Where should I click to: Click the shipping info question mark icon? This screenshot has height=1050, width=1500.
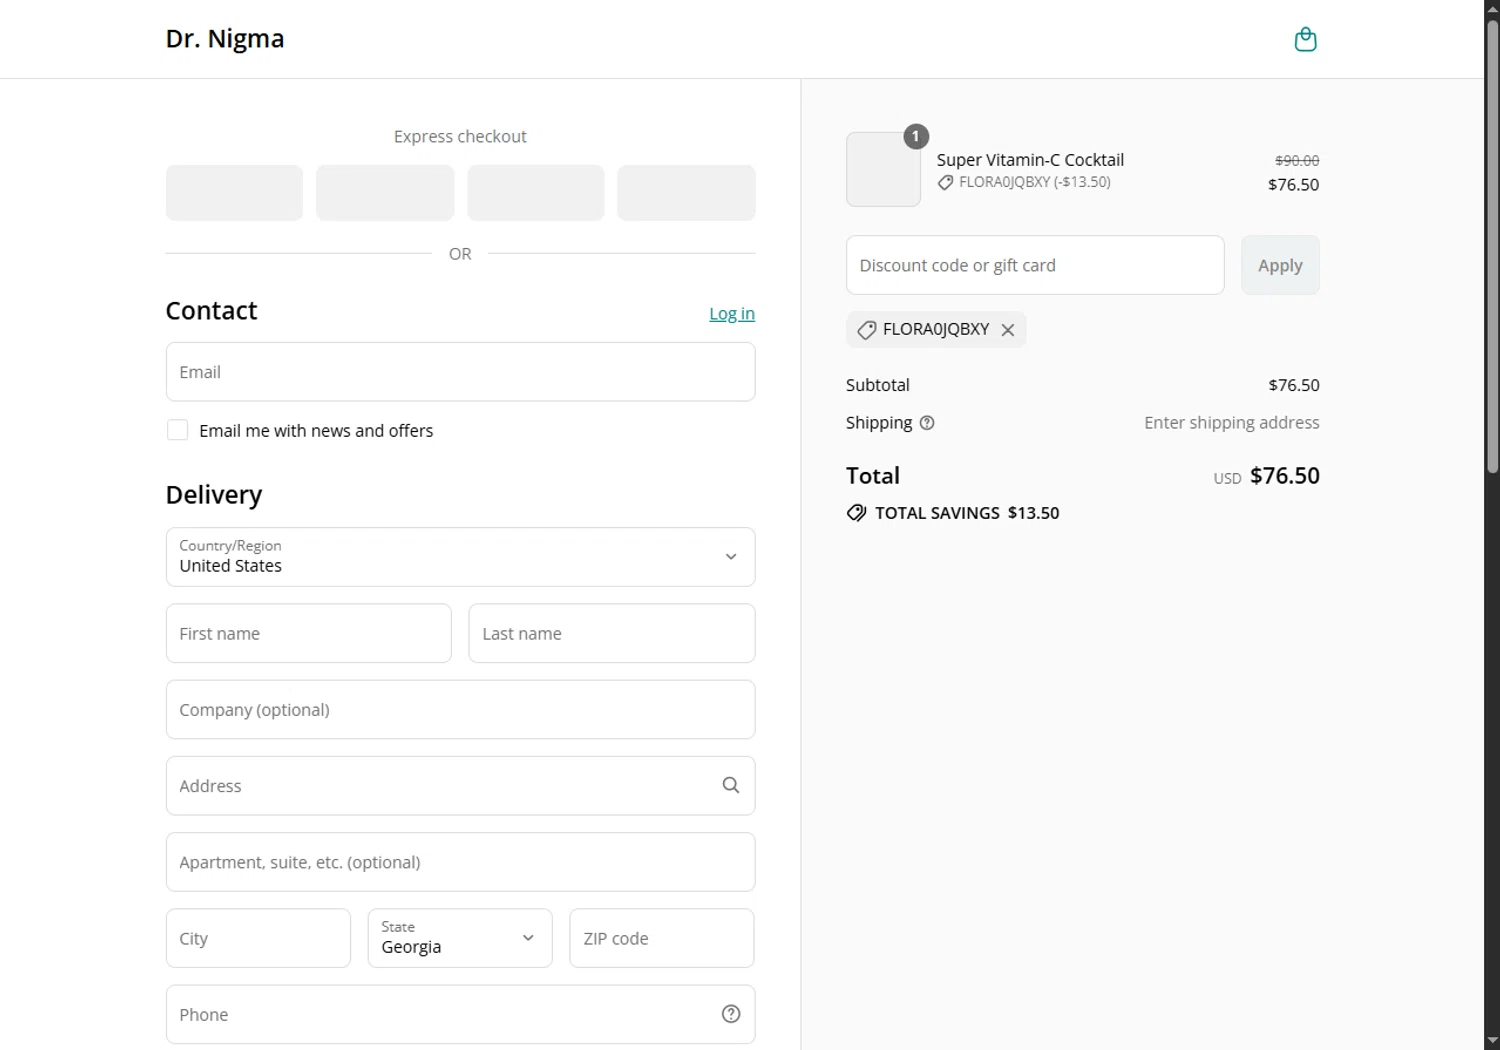(927, 423)
